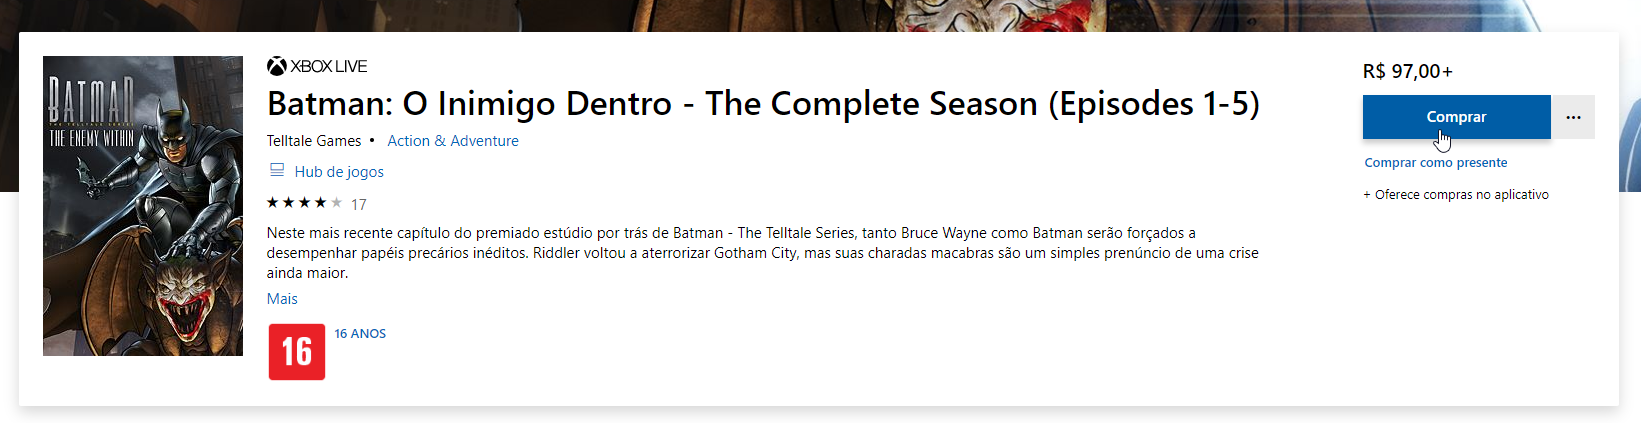Click the Xbox logo icon
Image resolution: width=1641 pixels, height=423 pixels.
point(277,66)
